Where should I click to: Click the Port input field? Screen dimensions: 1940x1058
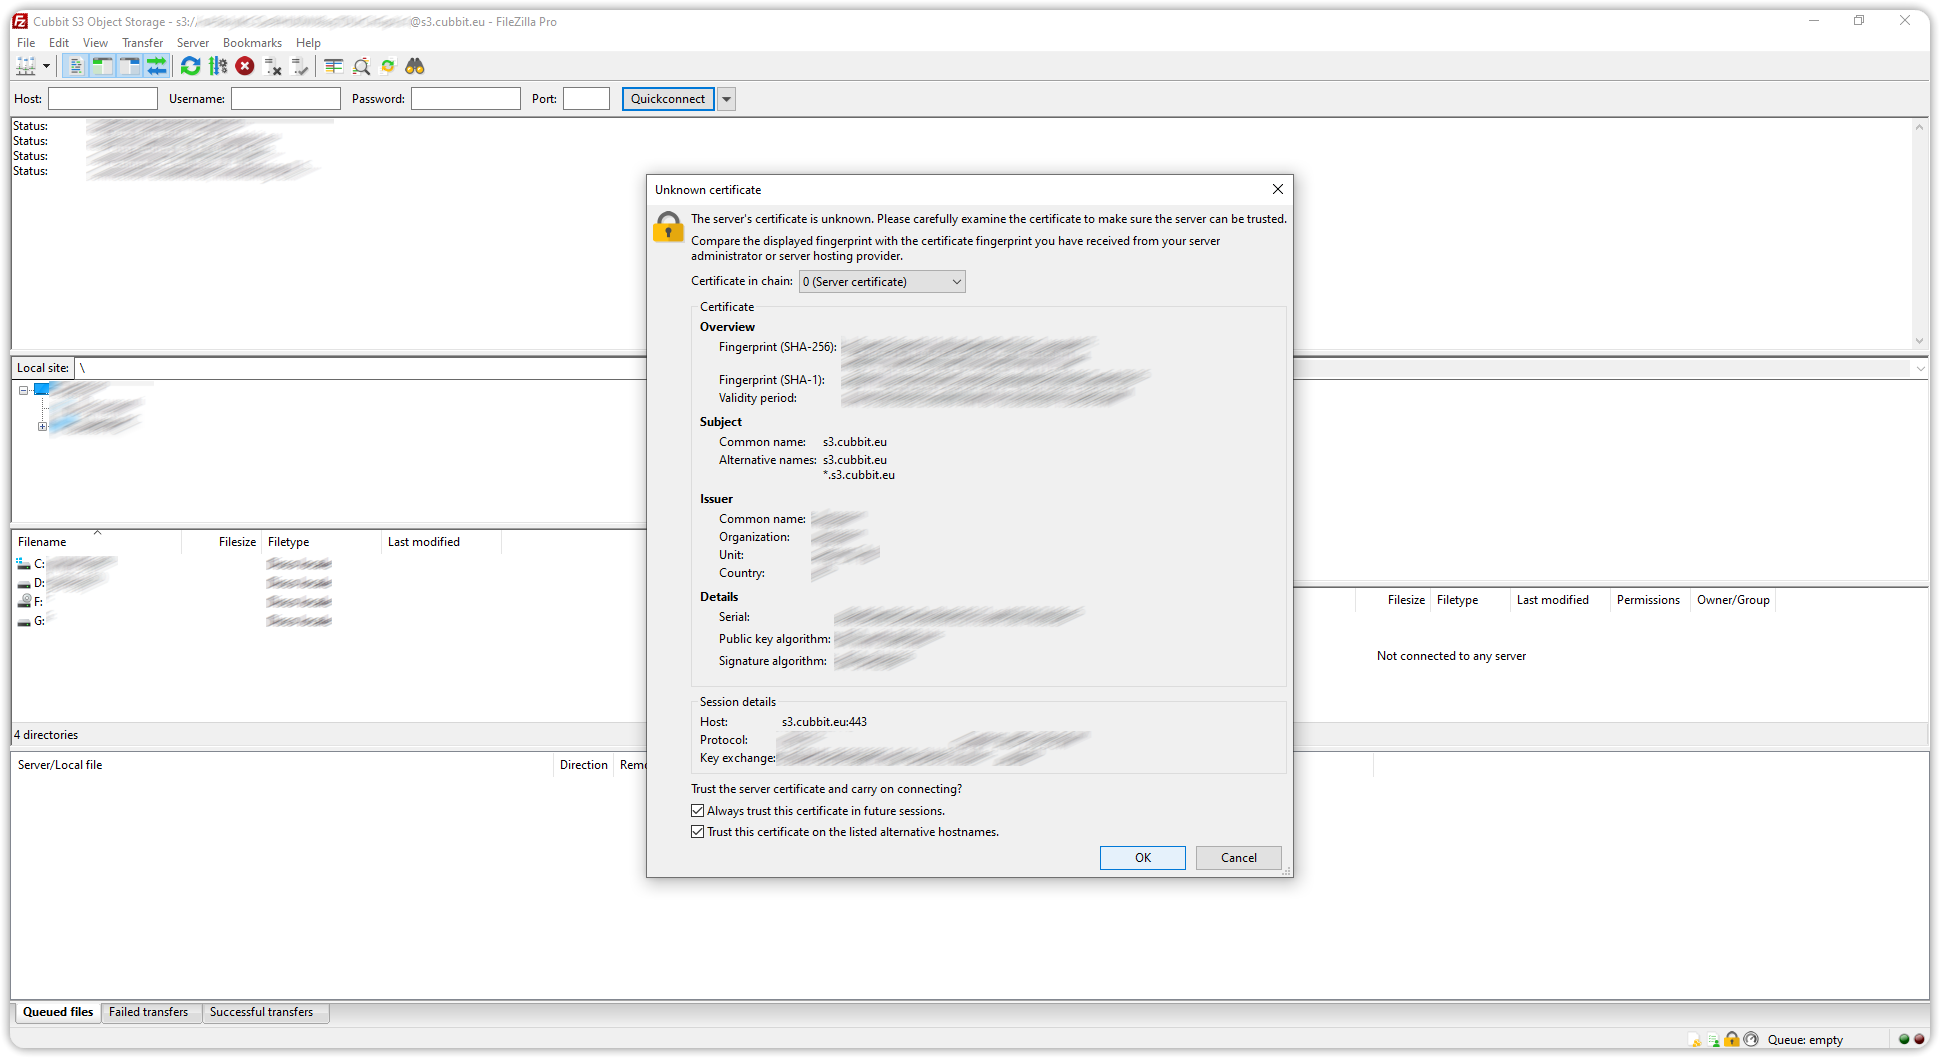point(586,99)
